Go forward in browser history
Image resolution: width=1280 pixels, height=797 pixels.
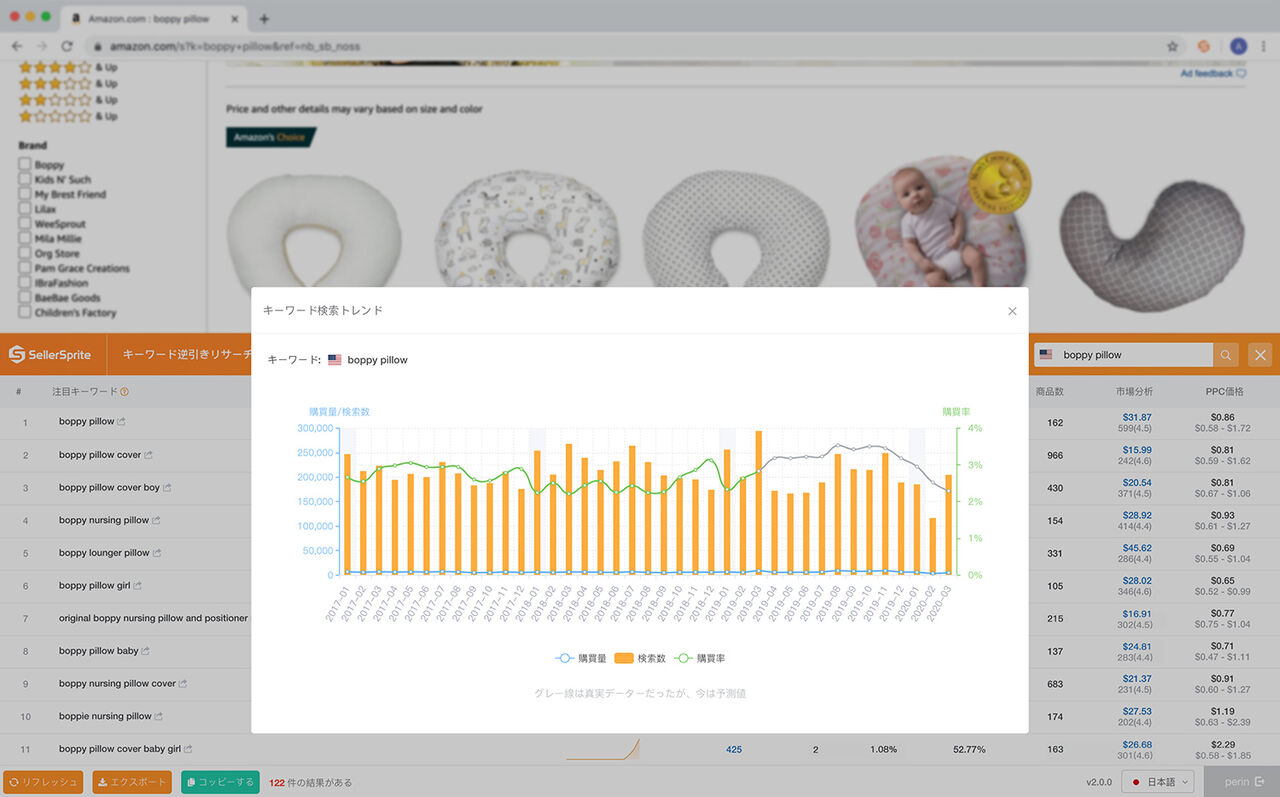42,46
